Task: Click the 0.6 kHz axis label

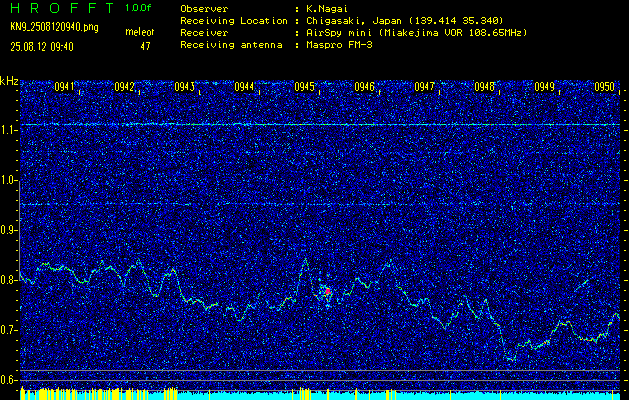Action: tap(8, 380)
